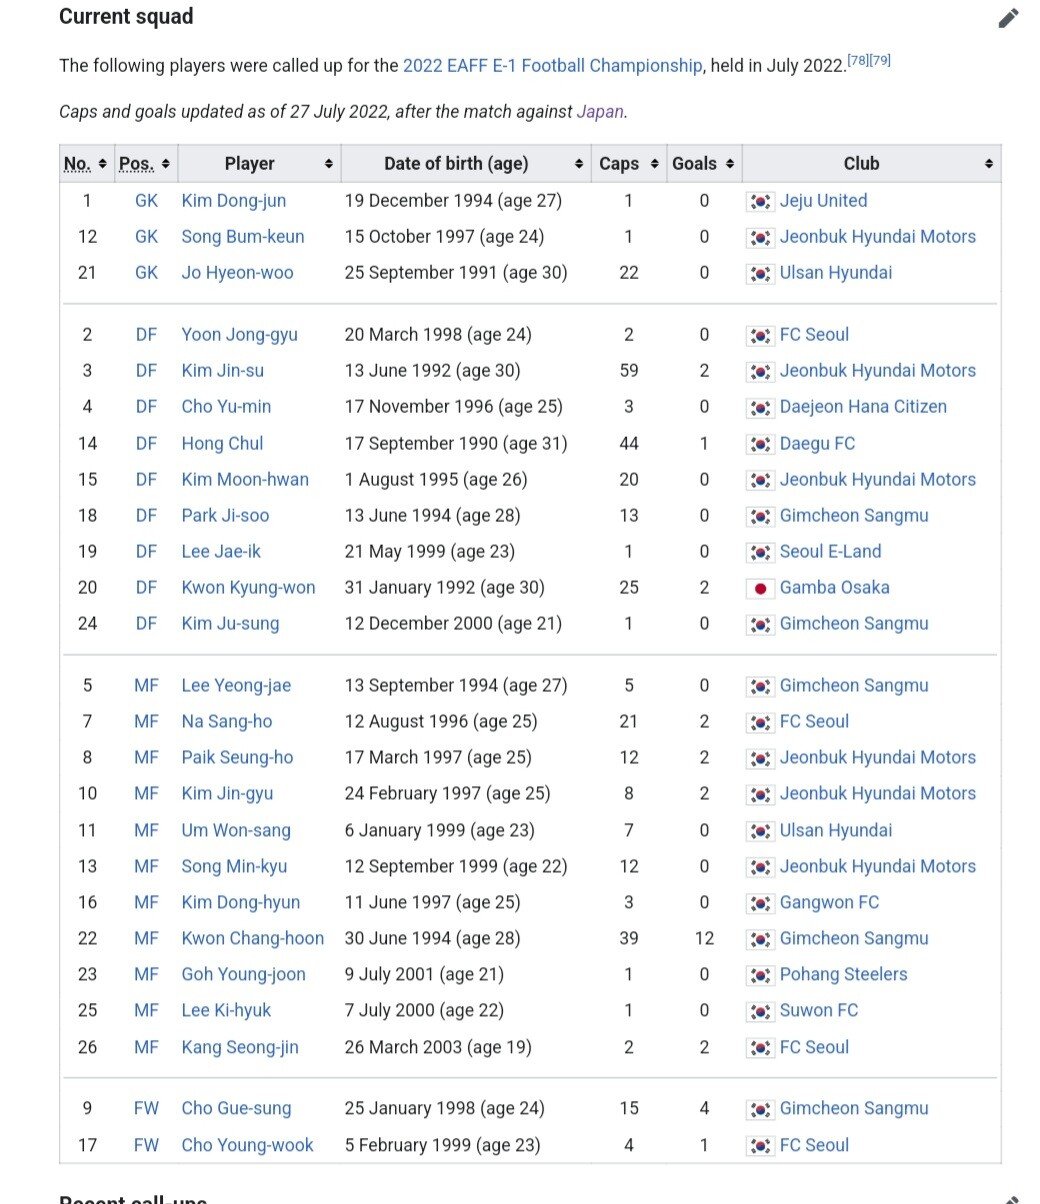
Task: Open the Japan match link
Action: (x=600, y=112)
